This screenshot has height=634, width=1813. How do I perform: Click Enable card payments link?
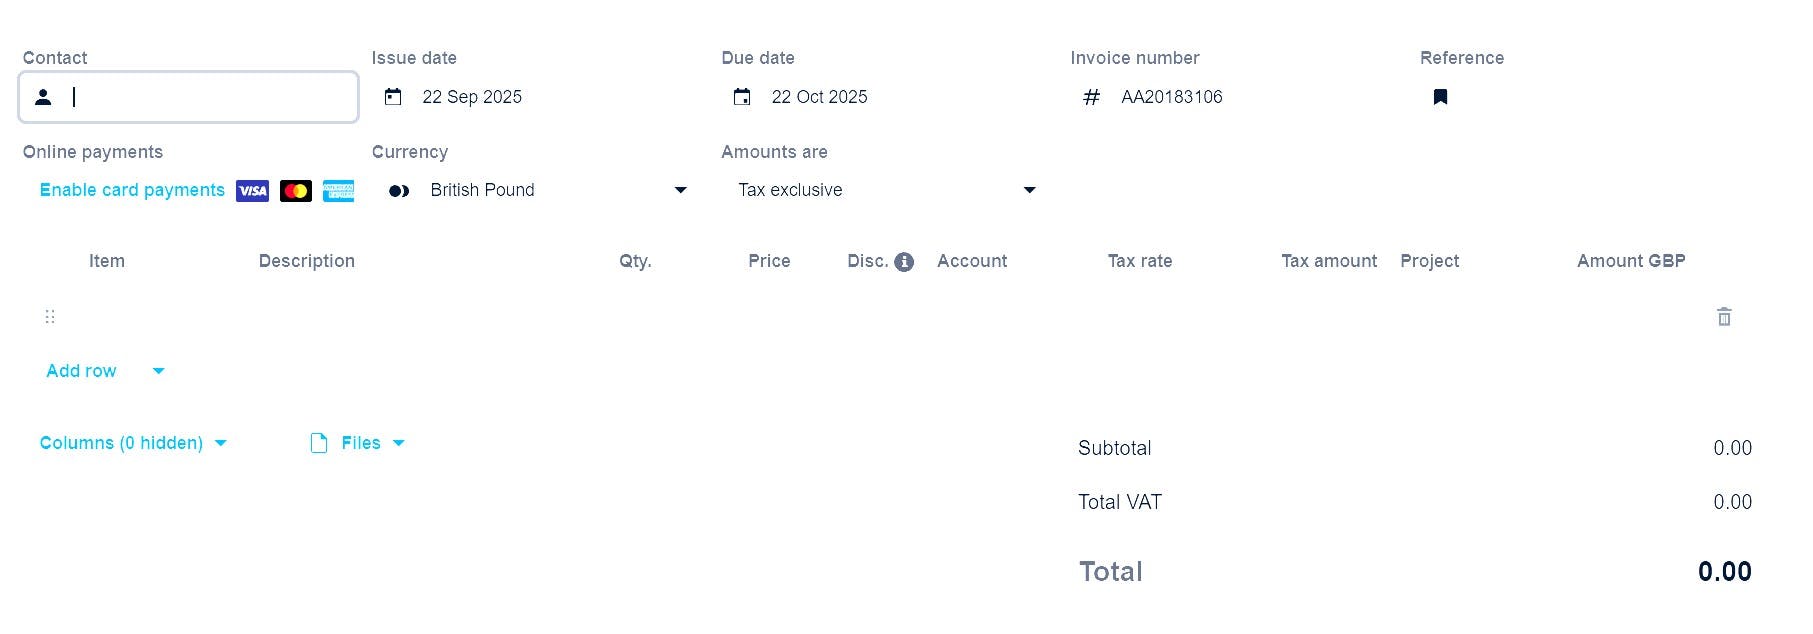pos(132,190)
